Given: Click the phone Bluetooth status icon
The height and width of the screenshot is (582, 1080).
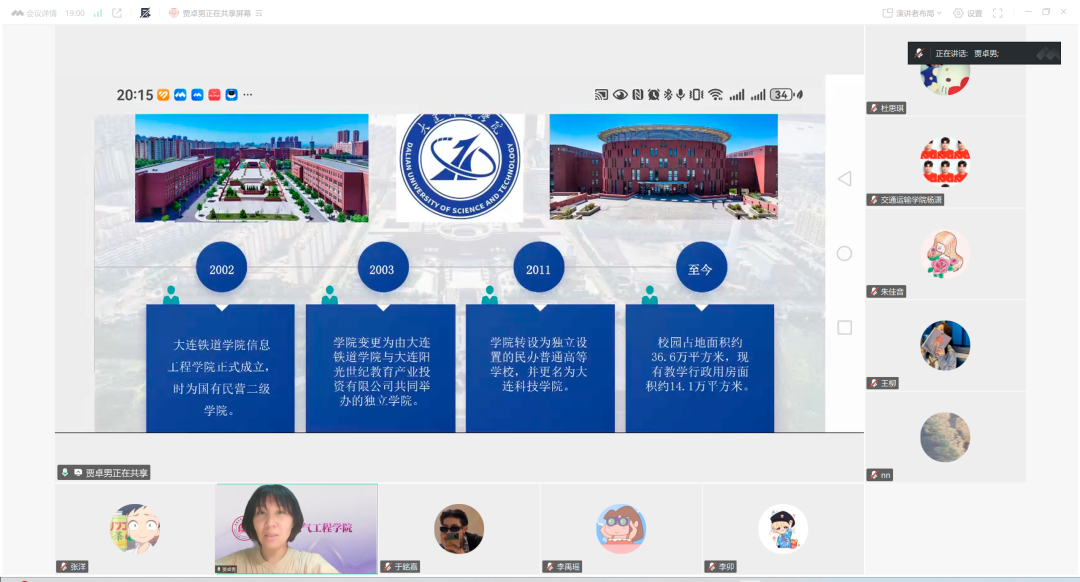Looking at the screenshot, I should pos(667,95).
